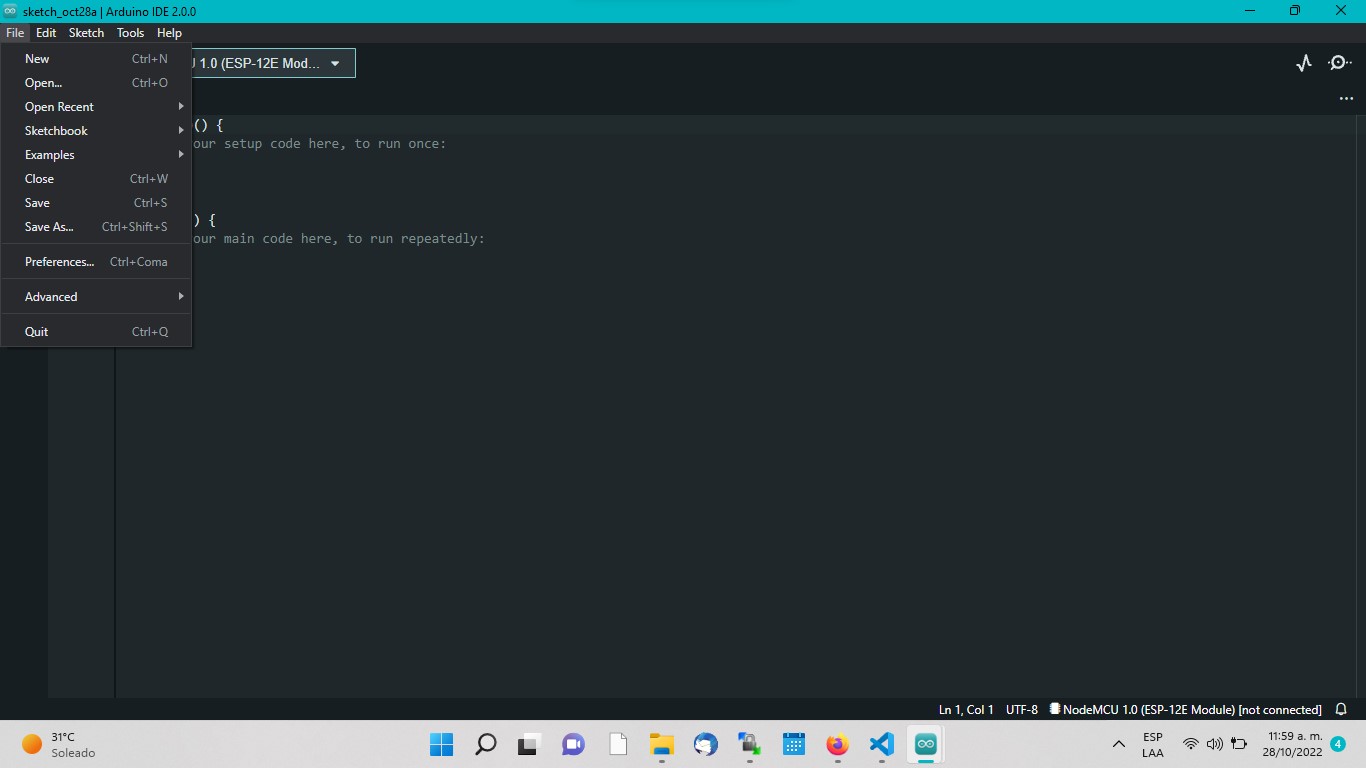Expand the Open Recent submenu

coord(96,107)
